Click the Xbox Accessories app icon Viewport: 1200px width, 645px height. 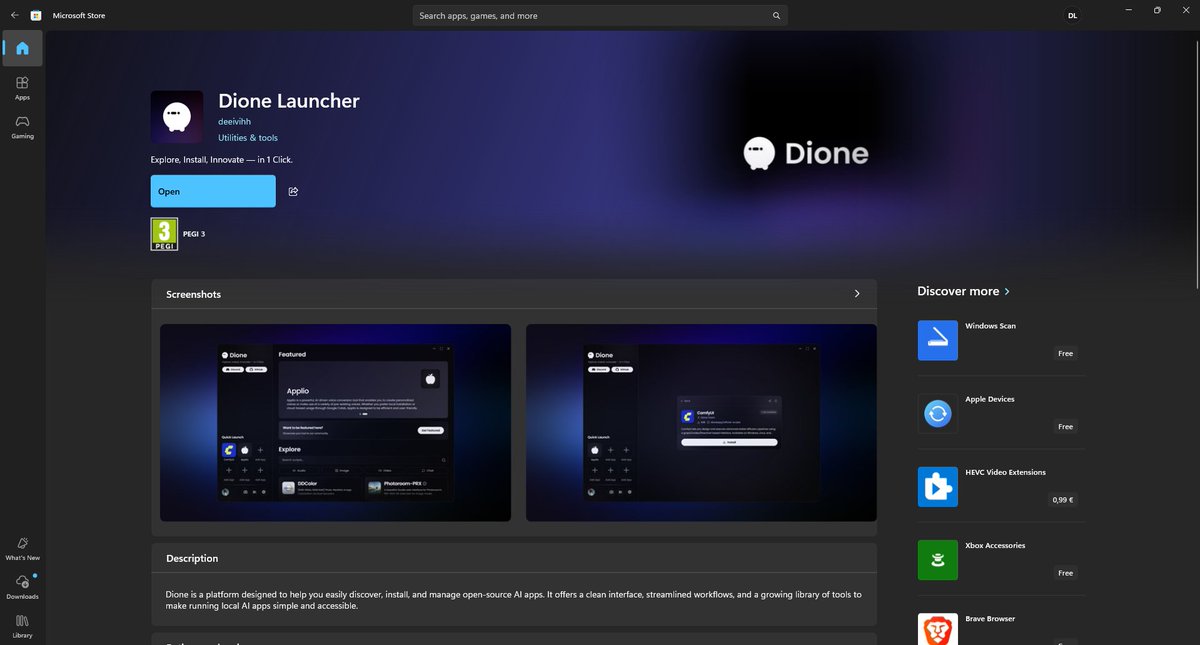pyautogui.click(x=938, y=560)
